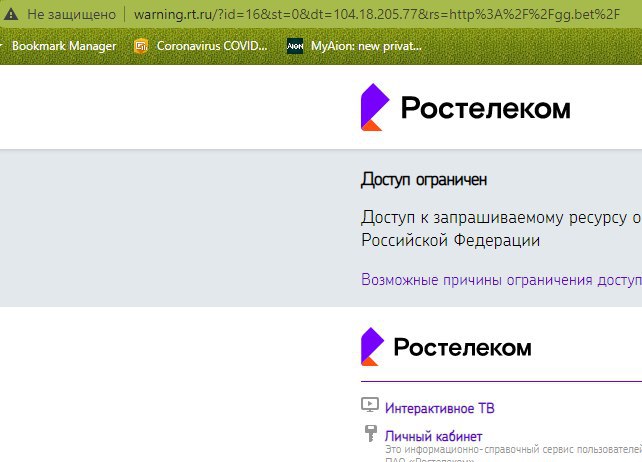Click the 'Российской Федерации' text line

click(450, 240)
